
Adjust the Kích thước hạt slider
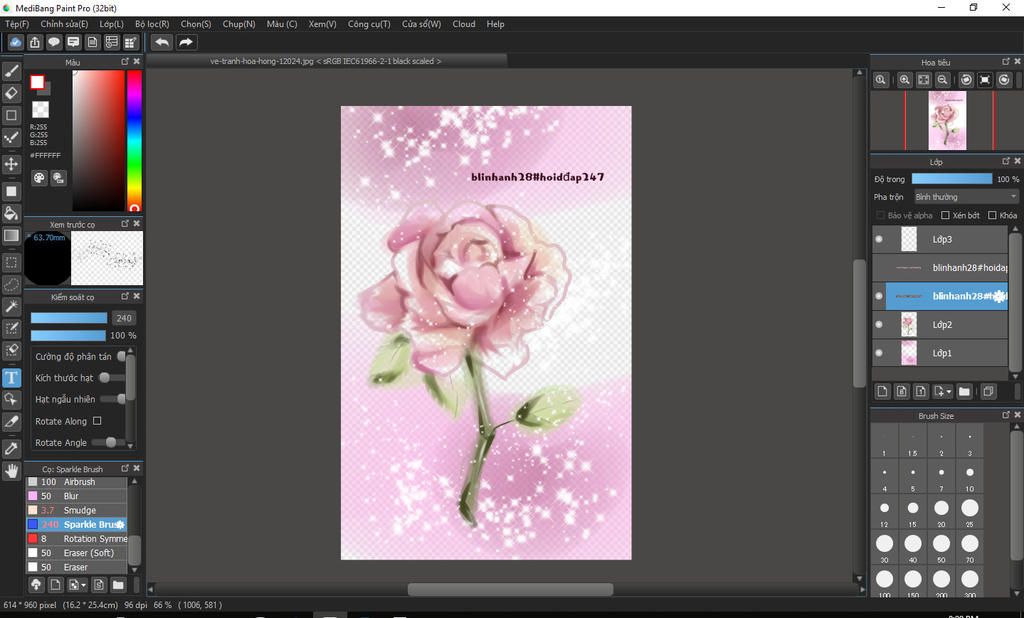click(112, 378)
